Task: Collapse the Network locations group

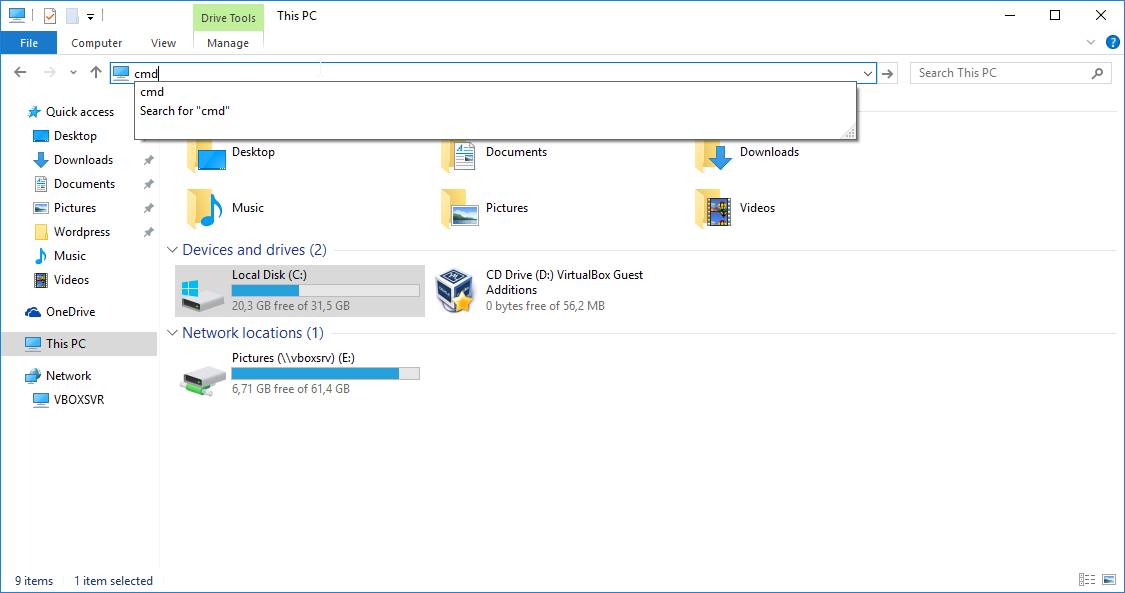Action: tap(172, 333)
